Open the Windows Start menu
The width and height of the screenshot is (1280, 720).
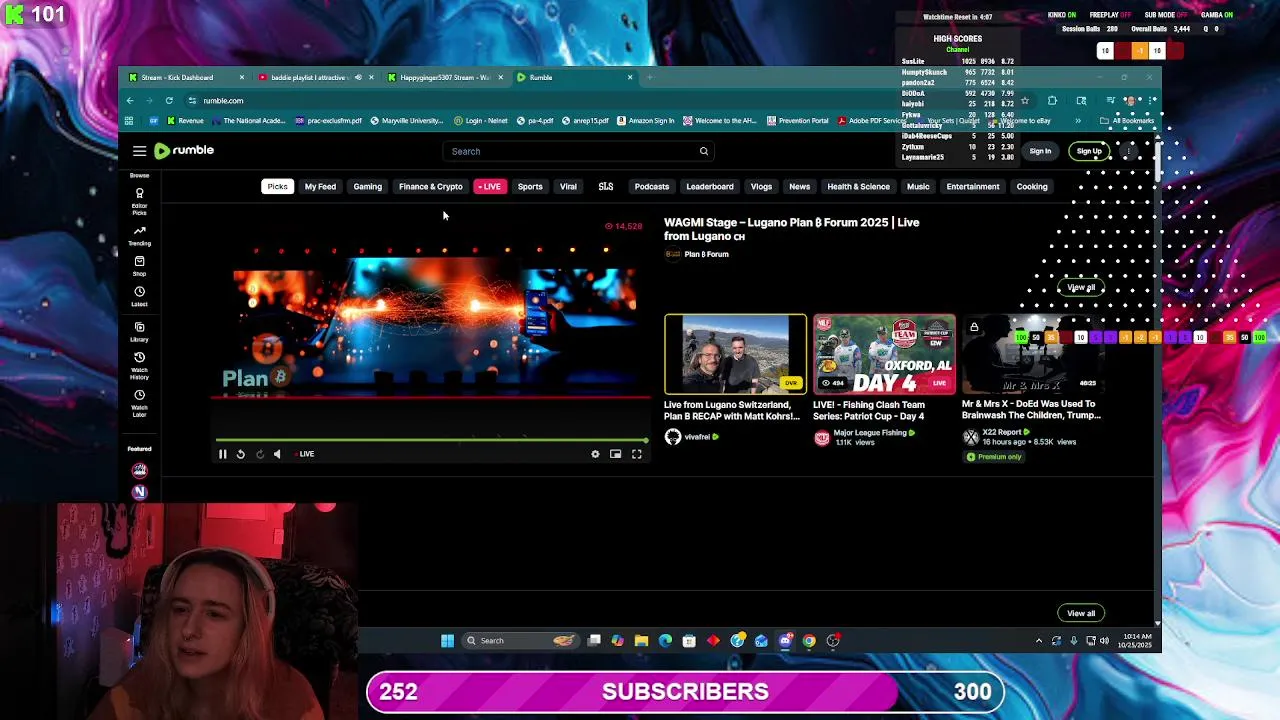click(447, 641)
